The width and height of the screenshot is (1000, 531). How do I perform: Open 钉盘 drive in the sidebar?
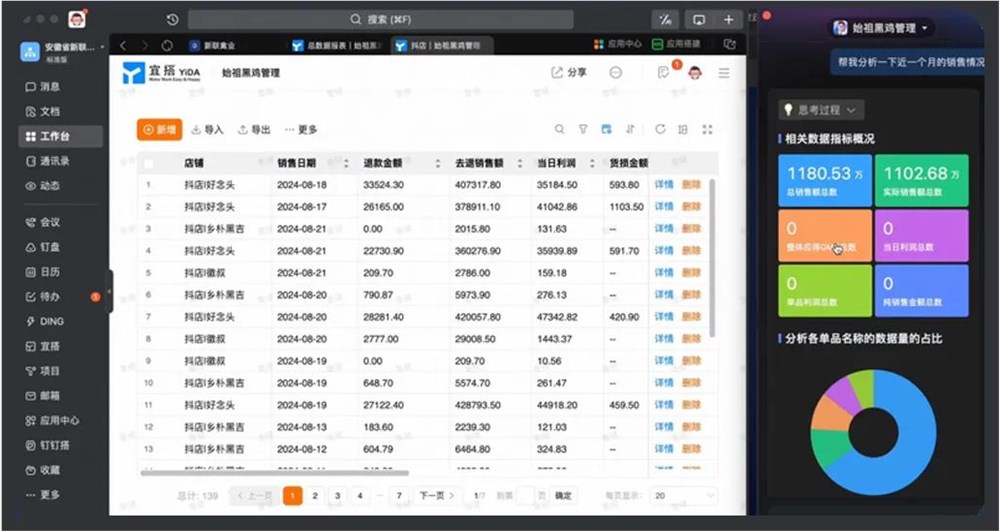(x=43, y=247)
